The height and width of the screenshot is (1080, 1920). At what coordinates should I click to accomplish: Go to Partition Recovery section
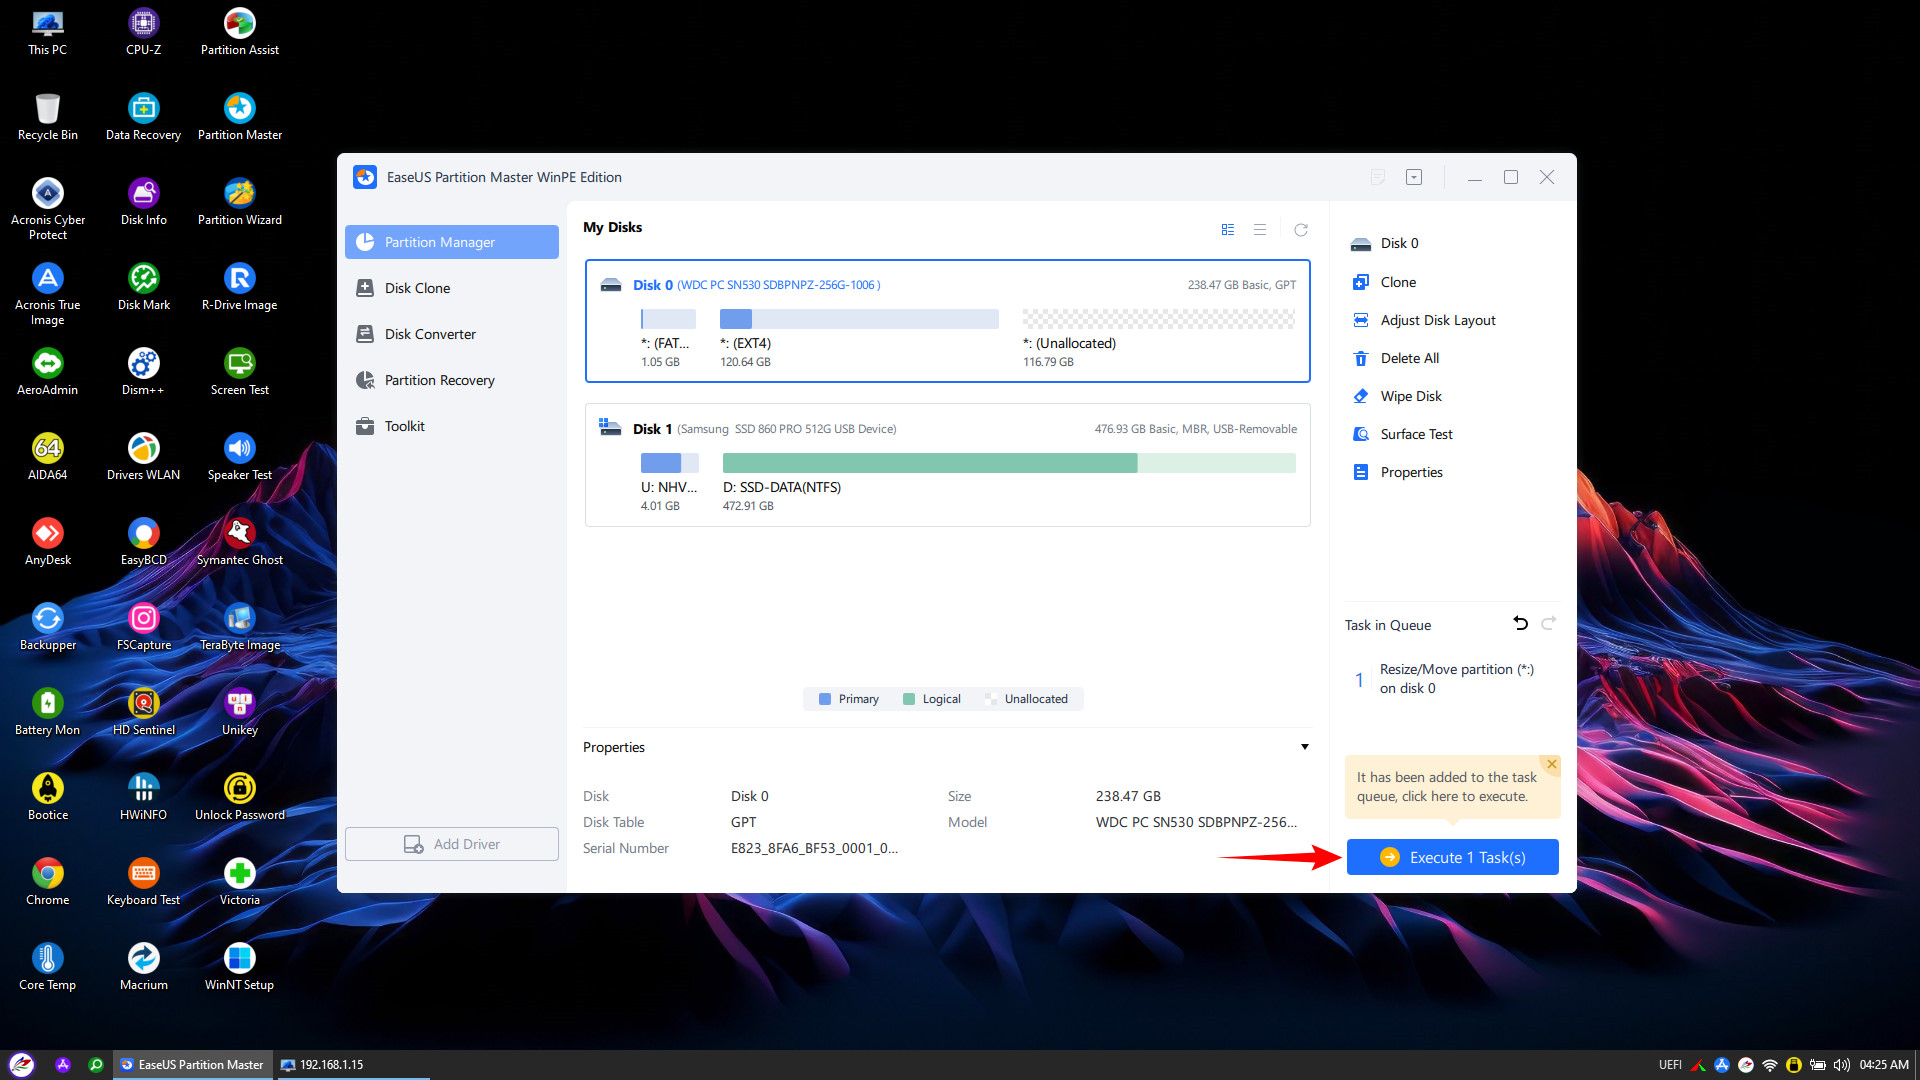pyautogui.click(x=439, y=380)
